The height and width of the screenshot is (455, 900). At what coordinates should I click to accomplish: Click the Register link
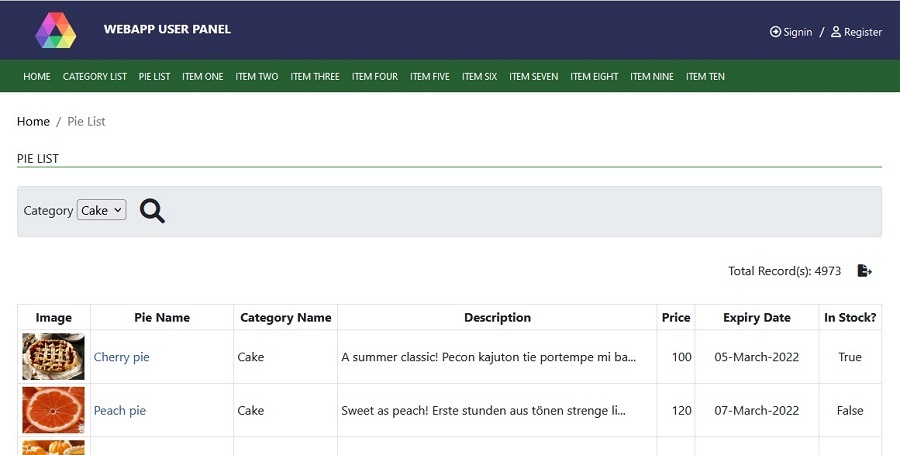856,32
